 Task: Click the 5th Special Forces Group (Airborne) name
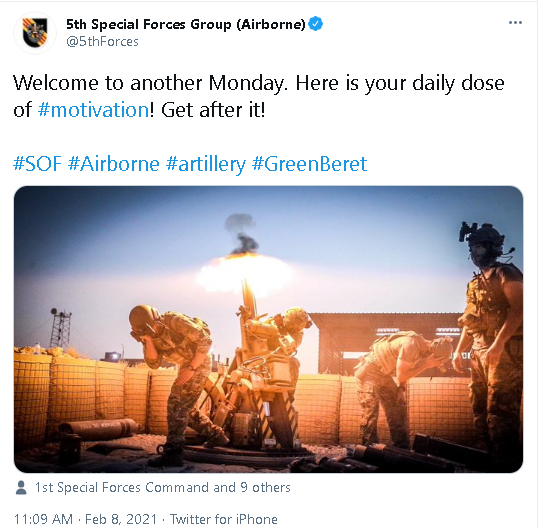pos(186,24)
